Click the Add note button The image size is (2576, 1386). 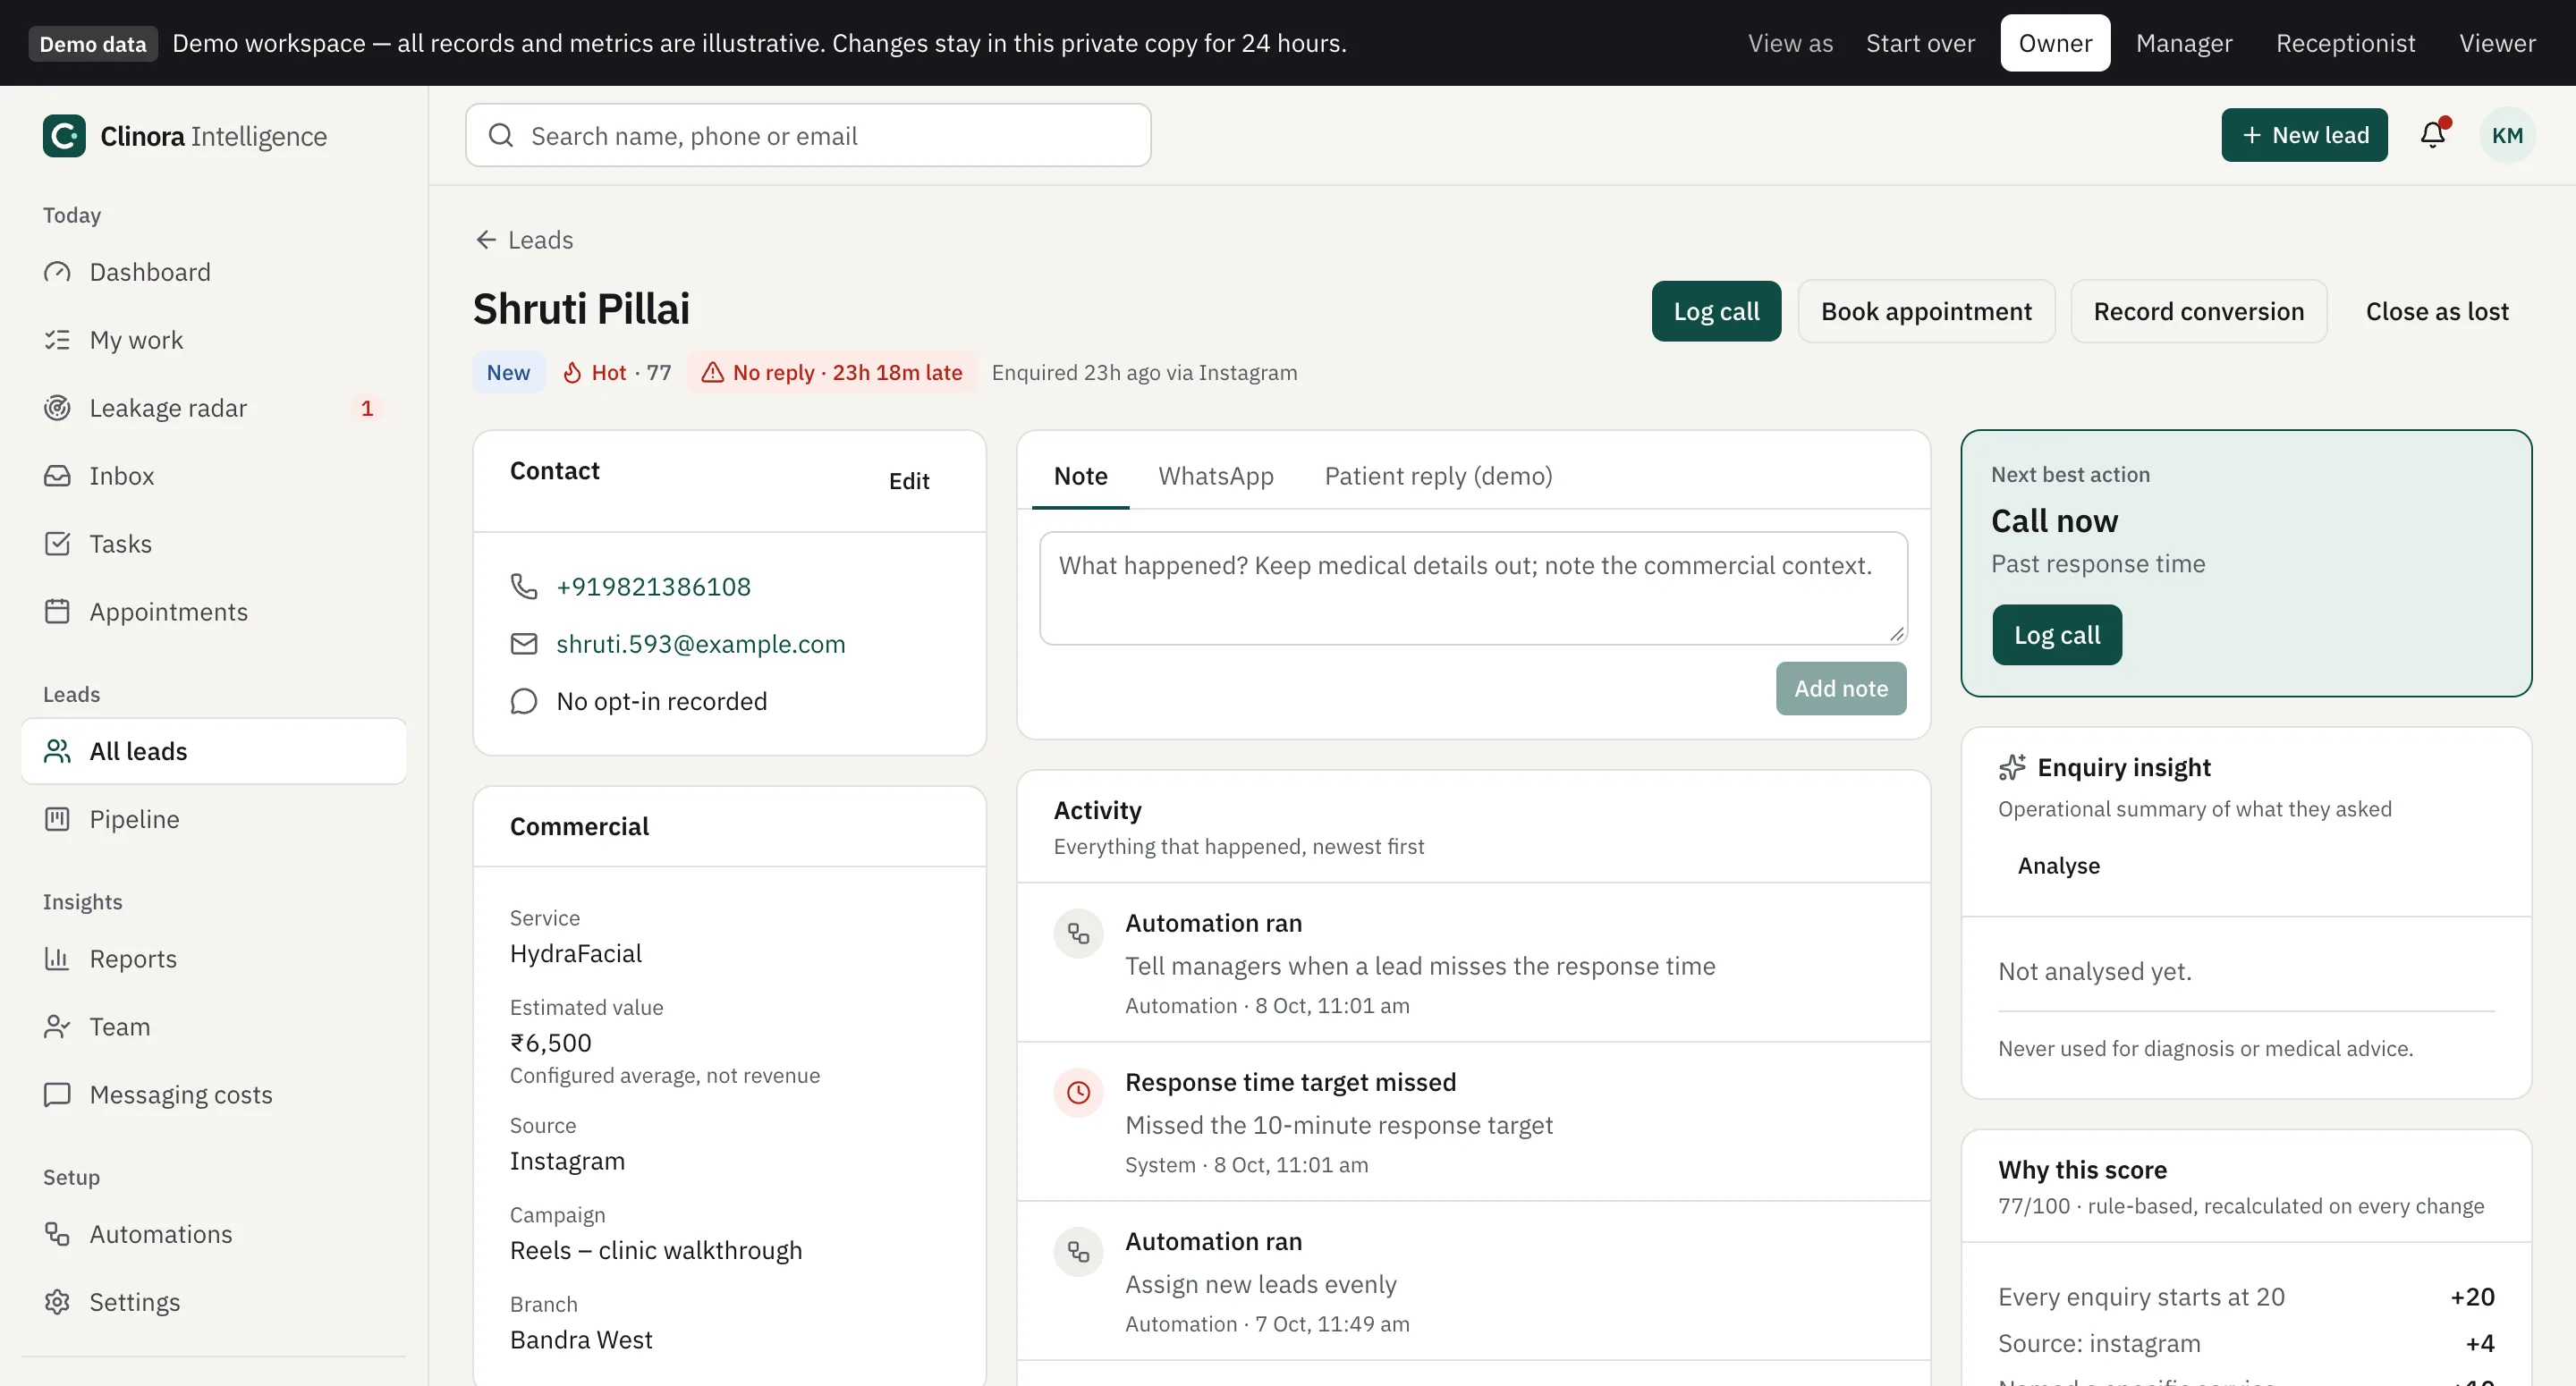1841,688
